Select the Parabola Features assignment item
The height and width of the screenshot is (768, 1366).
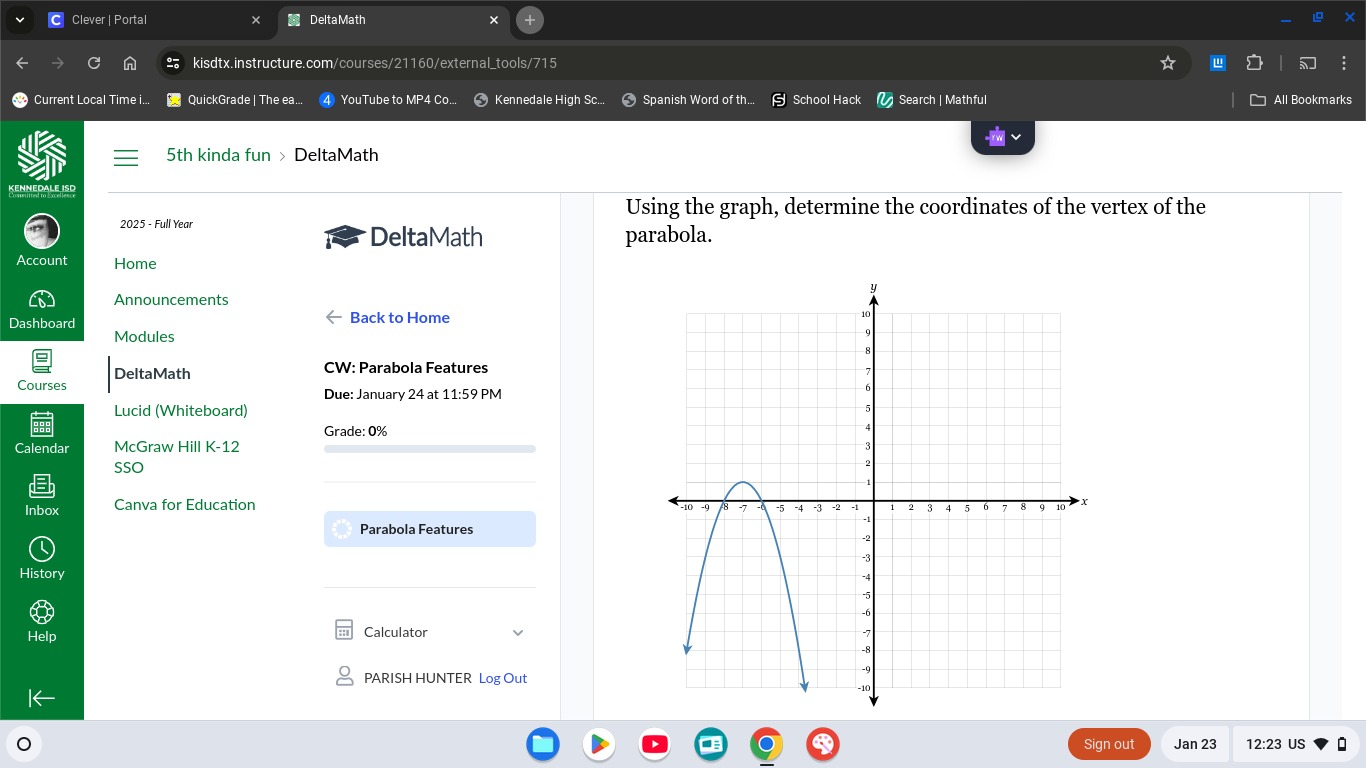coord(430,529)
